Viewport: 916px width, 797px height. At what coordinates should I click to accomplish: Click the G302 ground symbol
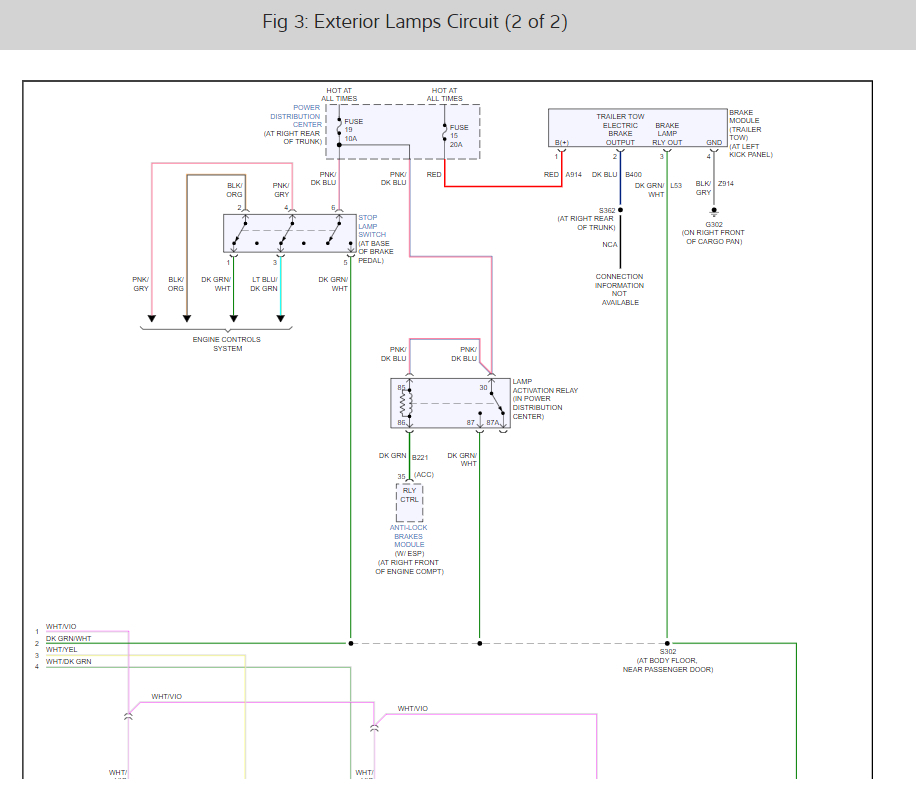point(714,212)
